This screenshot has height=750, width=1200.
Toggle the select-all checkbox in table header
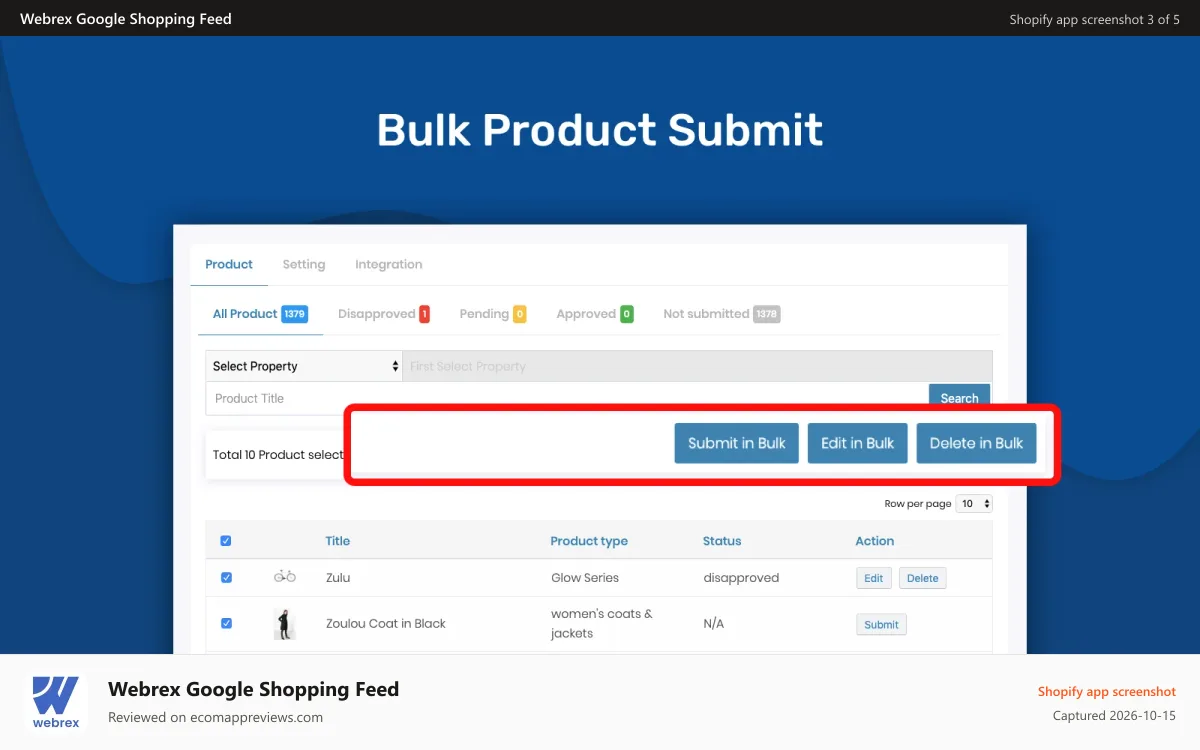pos(226,541)
